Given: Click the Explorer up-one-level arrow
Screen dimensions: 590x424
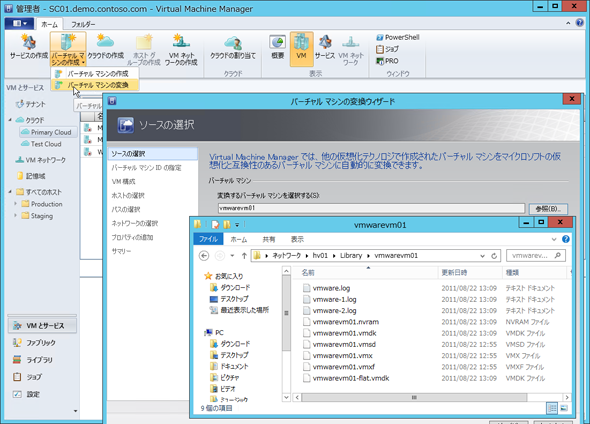Looking at the screenshot, I should point(244,255).
